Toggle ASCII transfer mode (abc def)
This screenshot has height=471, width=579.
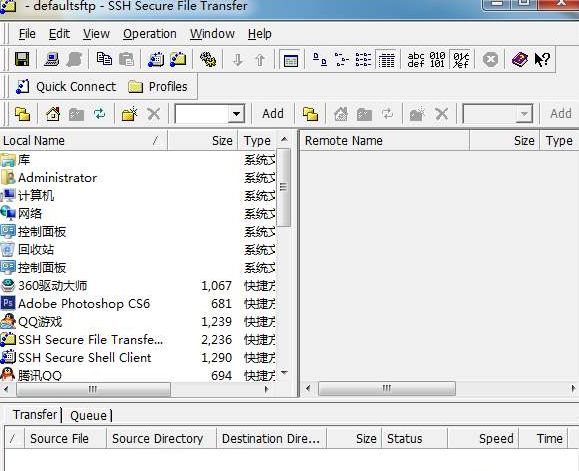(x=415, y=59)
